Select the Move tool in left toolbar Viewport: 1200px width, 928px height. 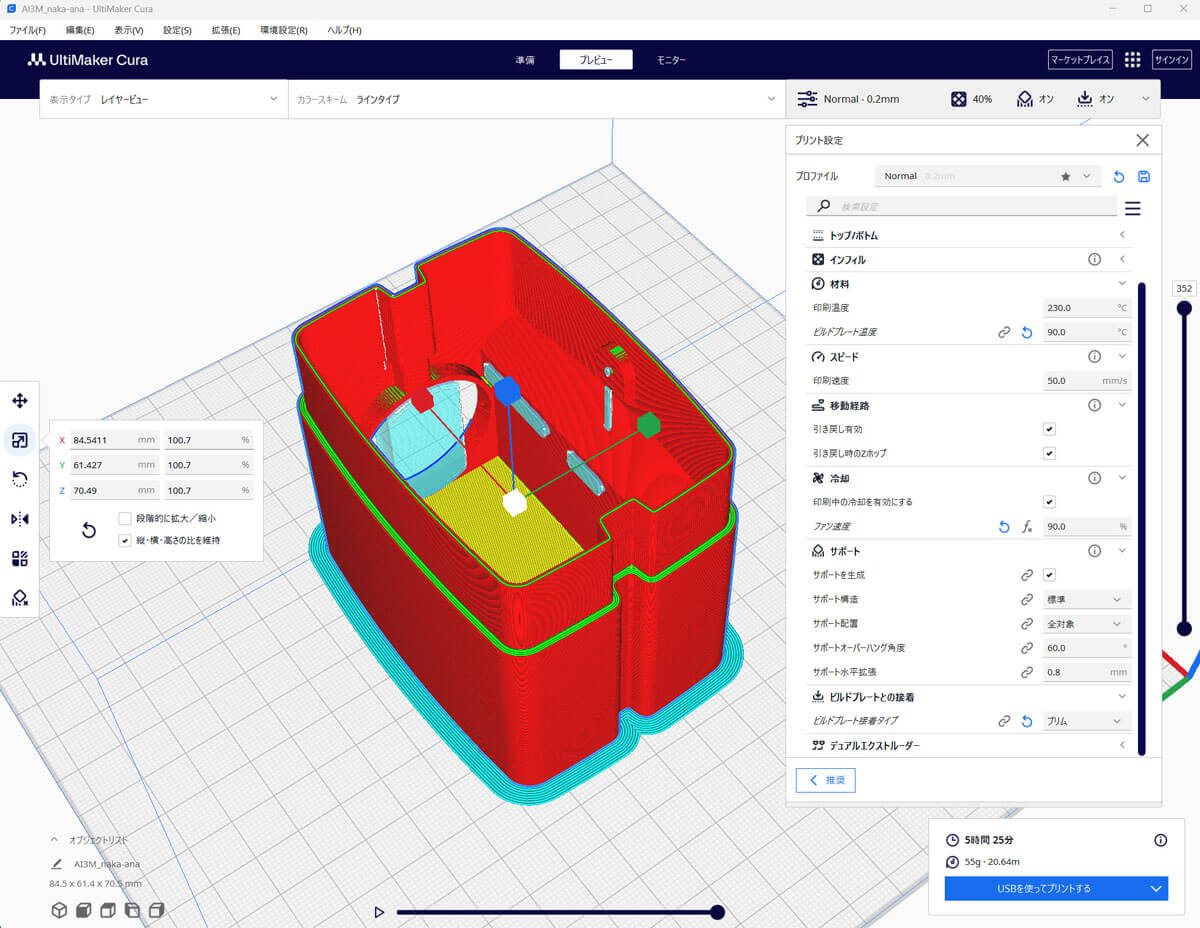(x=19, y=401)
